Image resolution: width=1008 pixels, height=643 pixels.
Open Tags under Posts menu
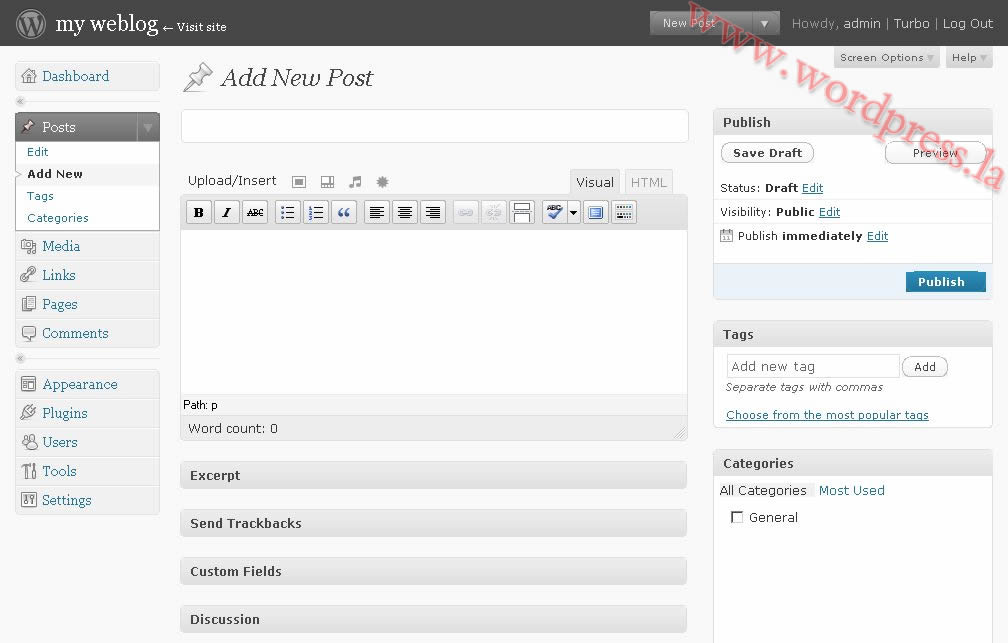40,196
